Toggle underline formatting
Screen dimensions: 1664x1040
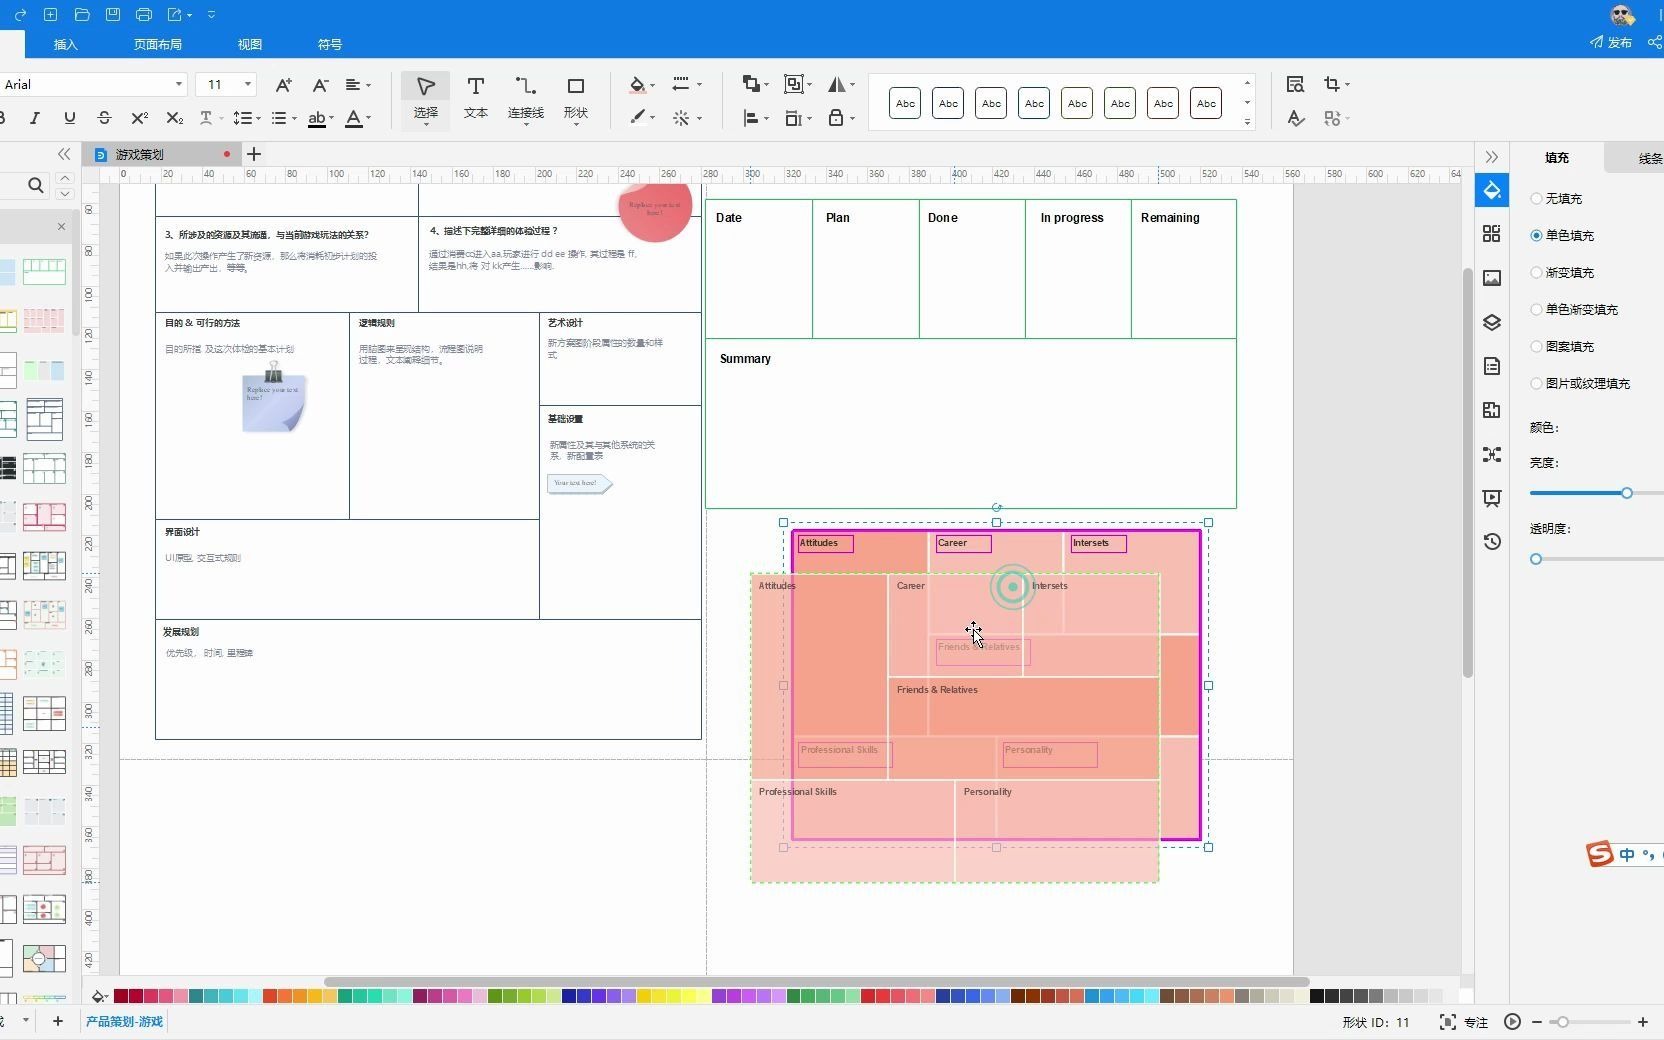coord(69,118)
